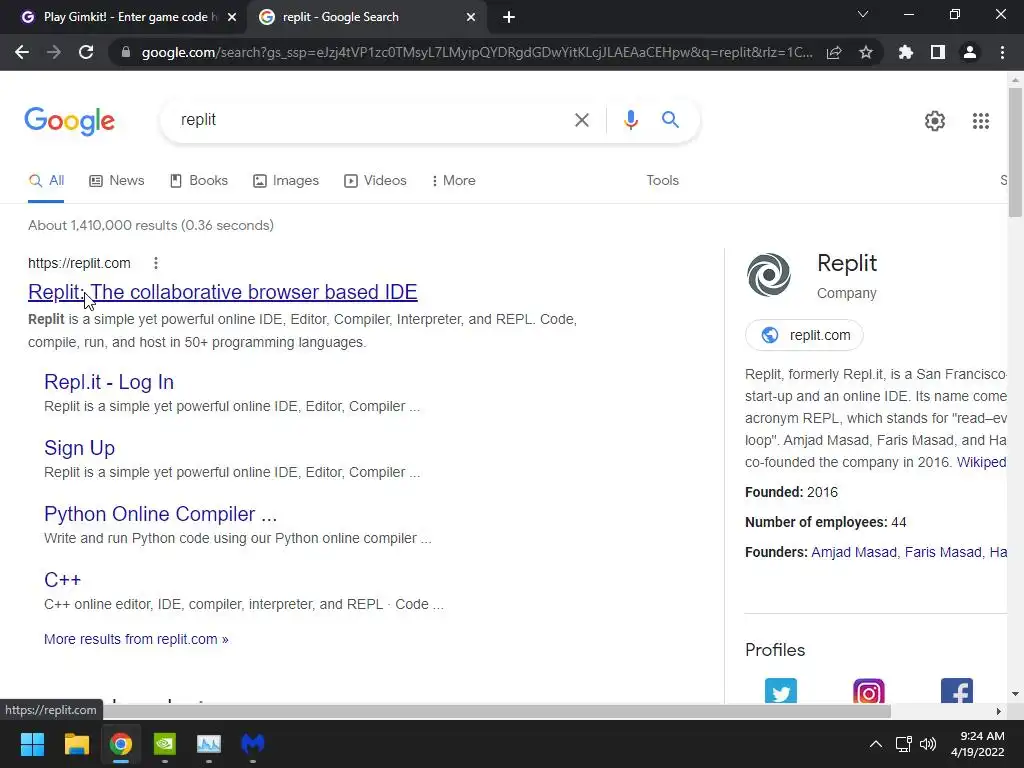This screenshot has height=768, width=1024.
Task: Open the tab search chevron in the title bar
Action: pyautogui.click(x=863, y=14)
